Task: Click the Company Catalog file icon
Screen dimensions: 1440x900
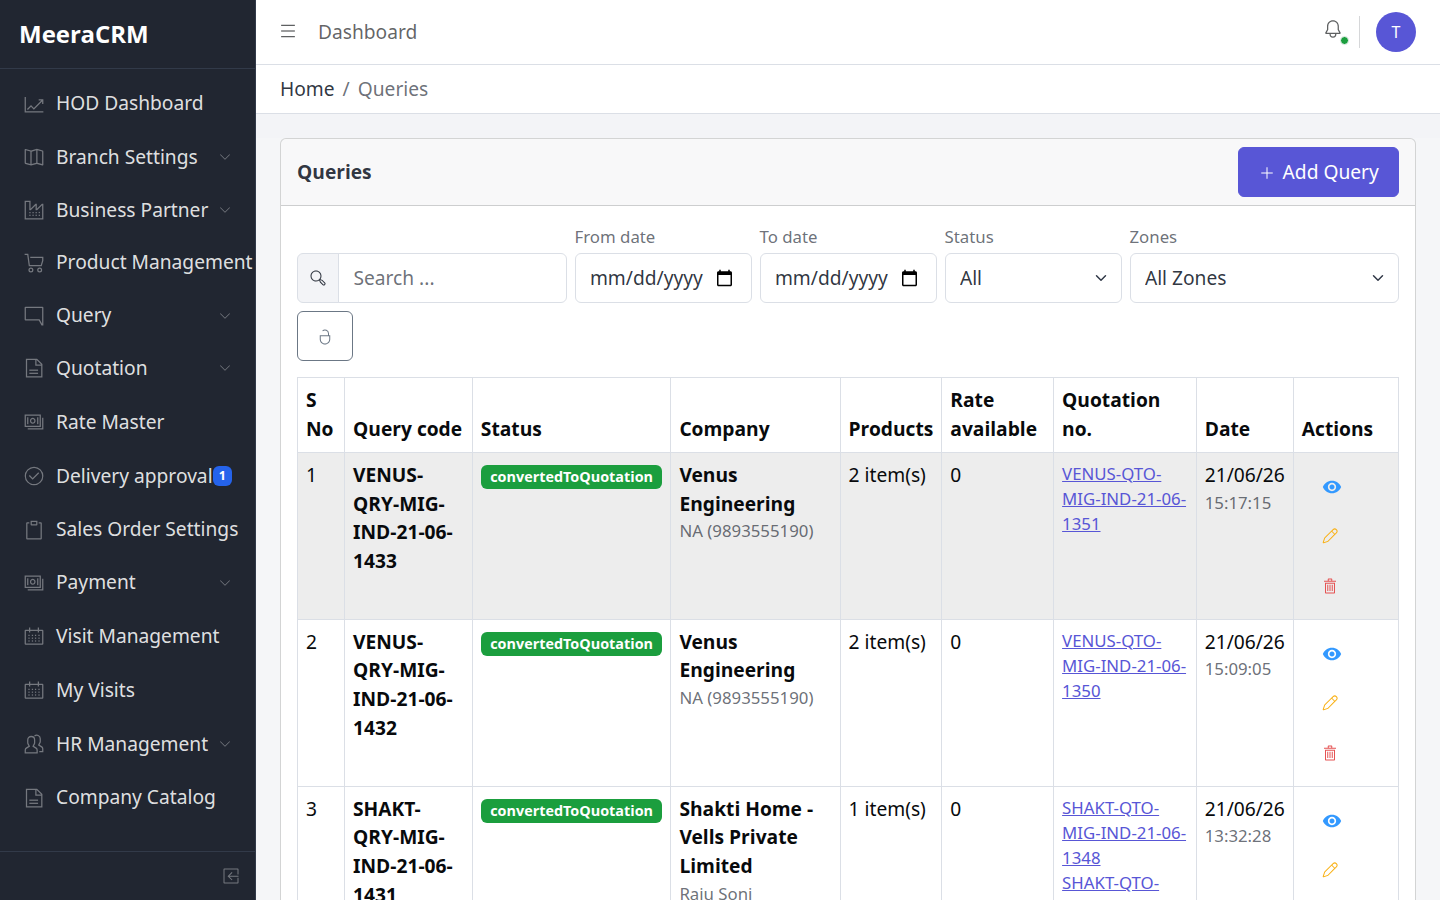Action: (x=34, y=797)
